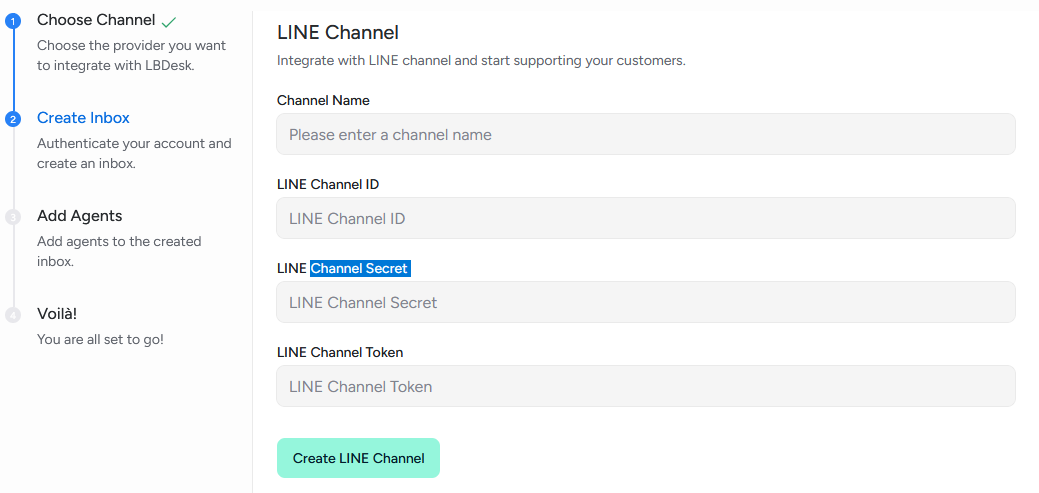Click the highlighted LINE Channel Secret label
1039x493 pixels.
tap(344, 268)
